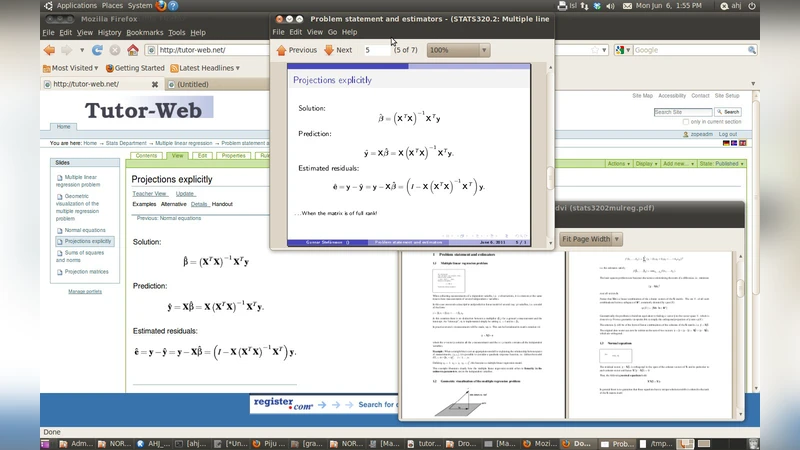Expand the Actions dropdown menu

[x=617, y=163]
